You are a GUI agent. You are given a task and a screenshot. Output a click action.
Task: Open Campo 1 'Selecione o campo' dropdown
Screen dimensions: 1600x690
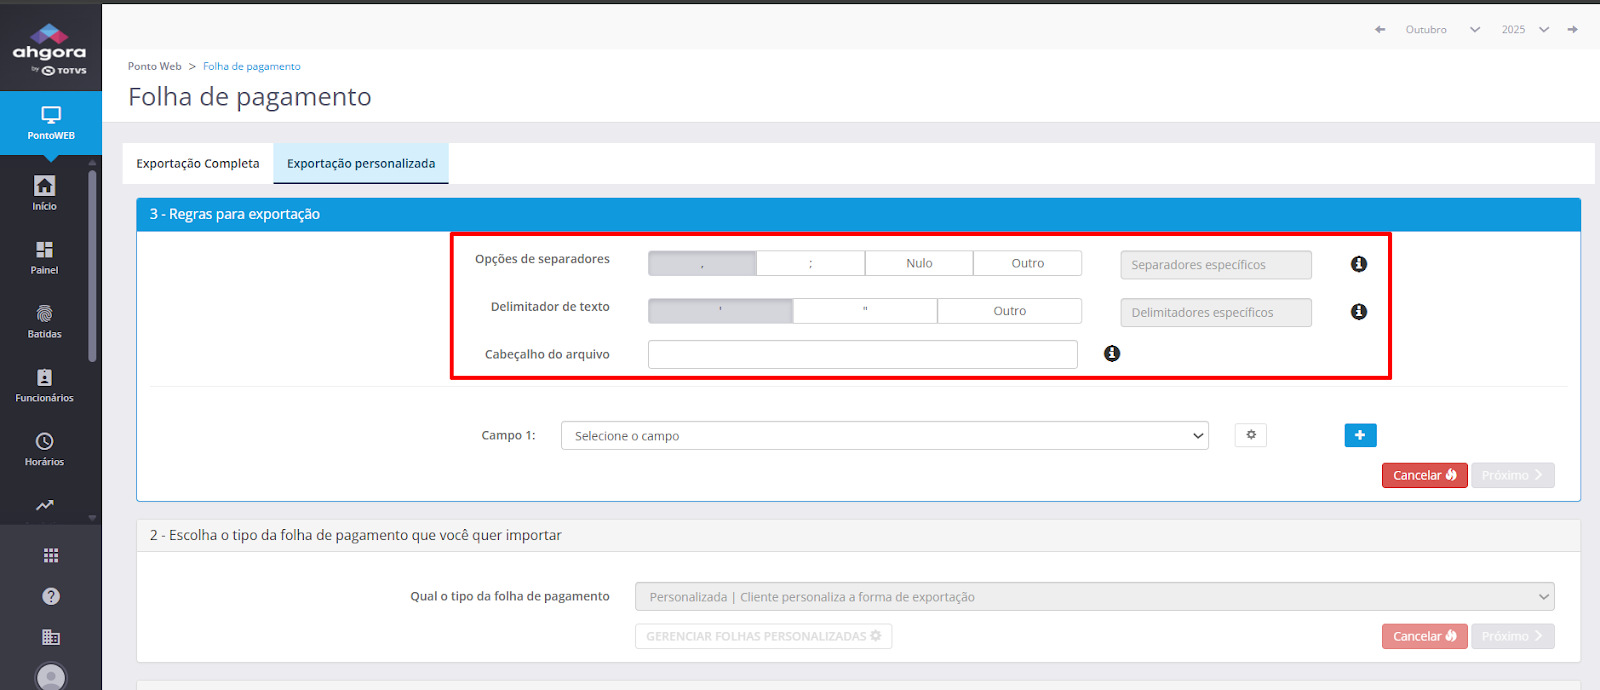[x=885, y=436]
